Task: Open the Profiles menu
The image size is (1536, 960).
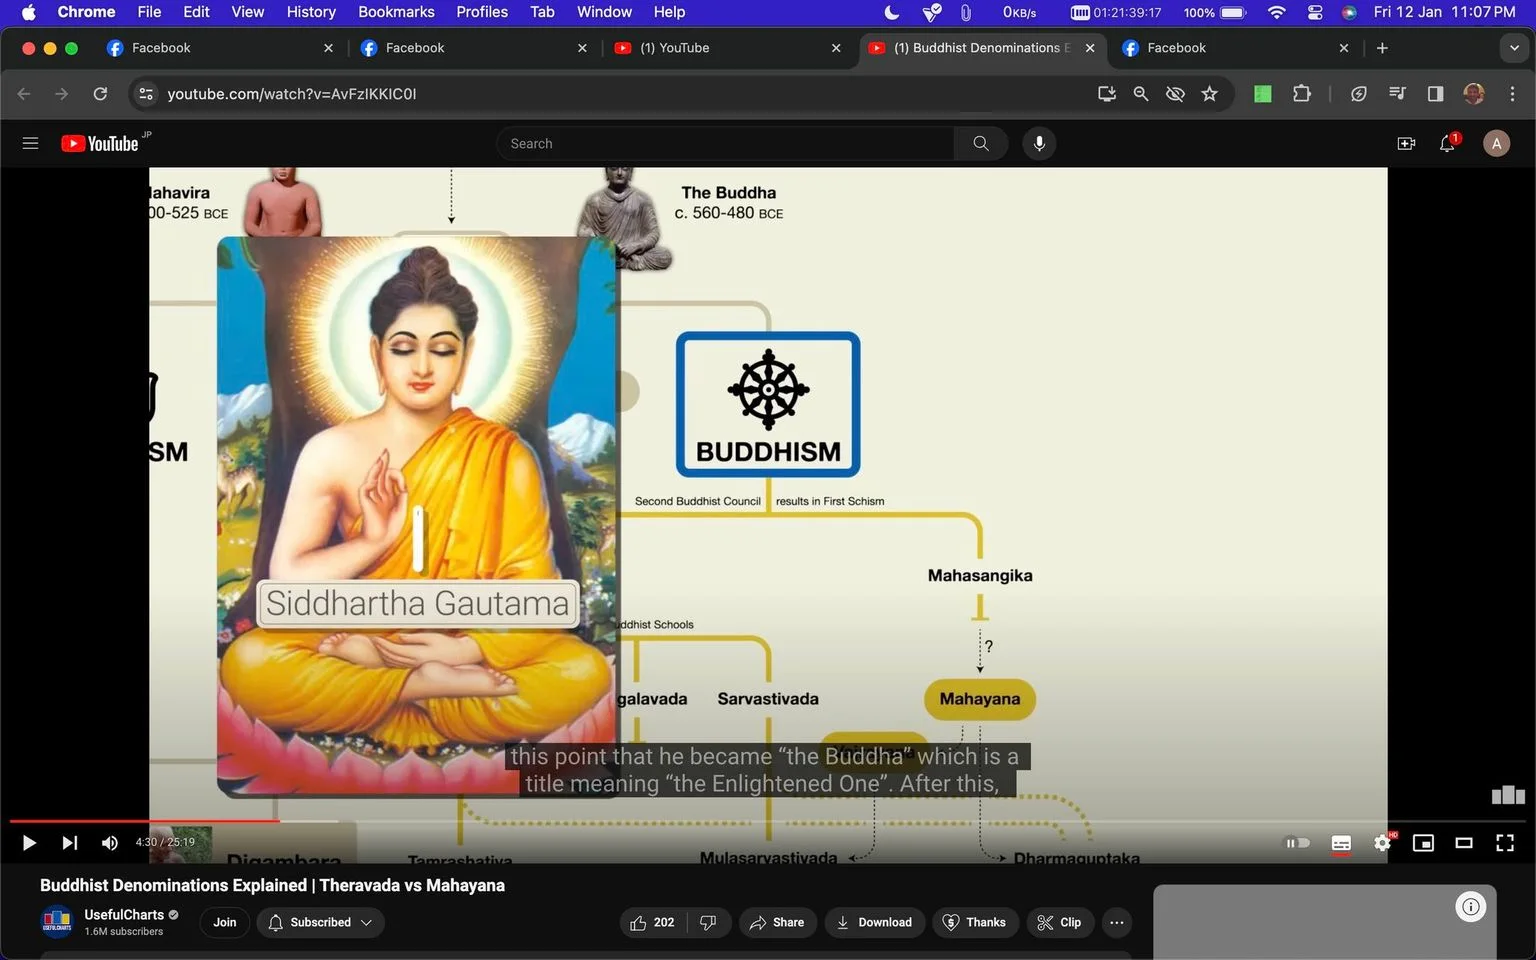Action: pos(482,12)
